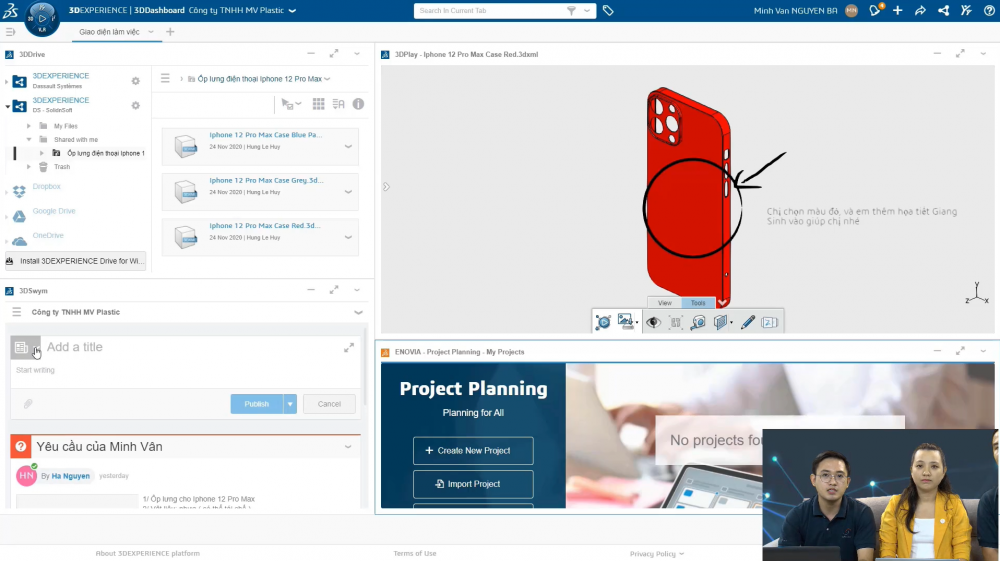
Task: Click the capture image icon in 3DPlay toolbar
Action: [x=626, y=322]
